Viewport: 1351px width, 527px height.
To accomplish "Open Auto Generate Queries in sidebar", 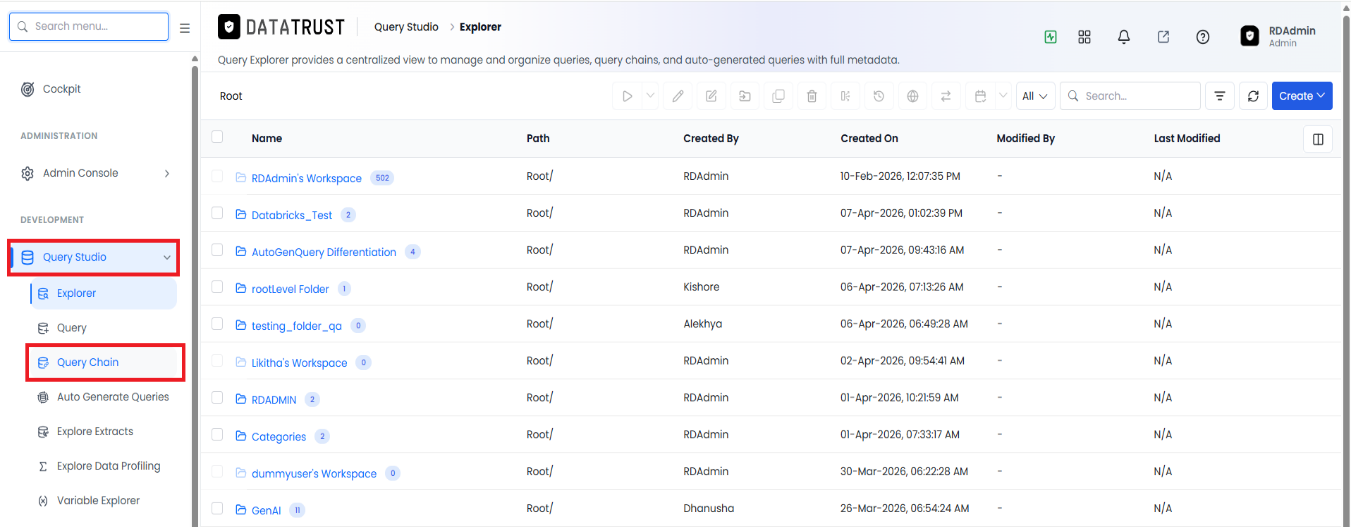I will pos(112,397).
